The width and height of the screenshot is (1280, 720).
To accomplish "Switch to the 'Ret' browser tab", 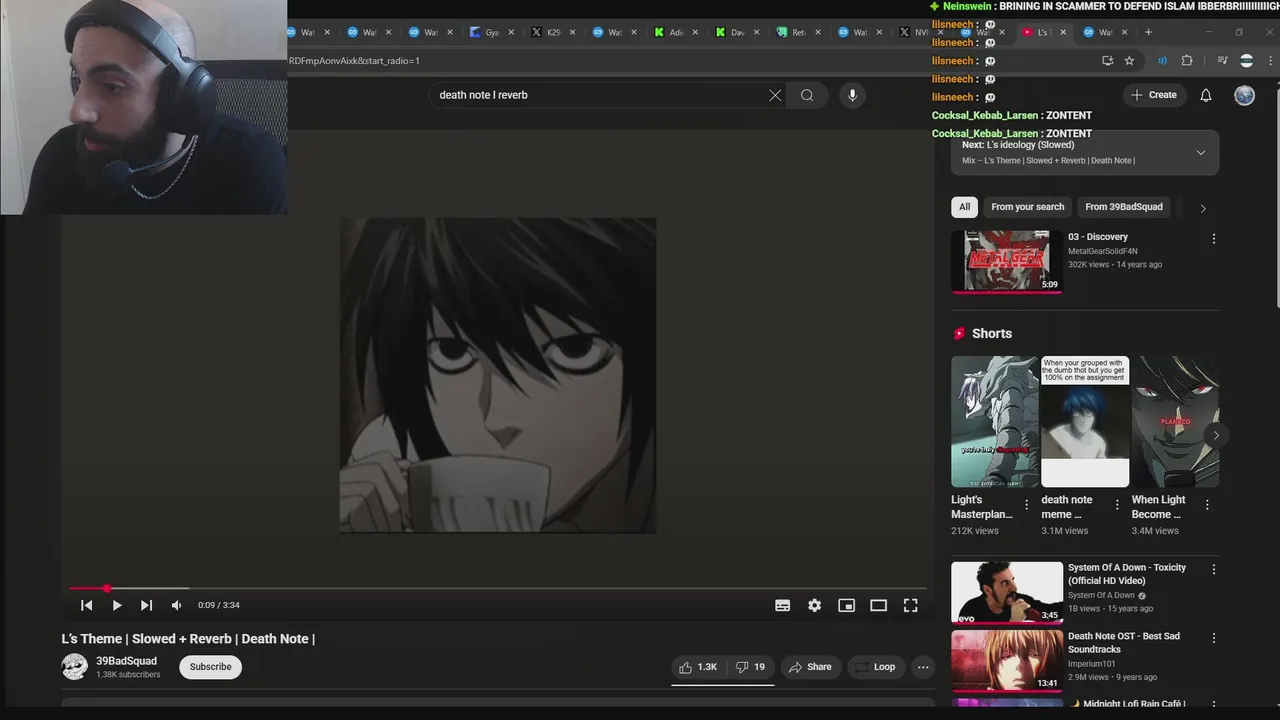I will point(799,32).
